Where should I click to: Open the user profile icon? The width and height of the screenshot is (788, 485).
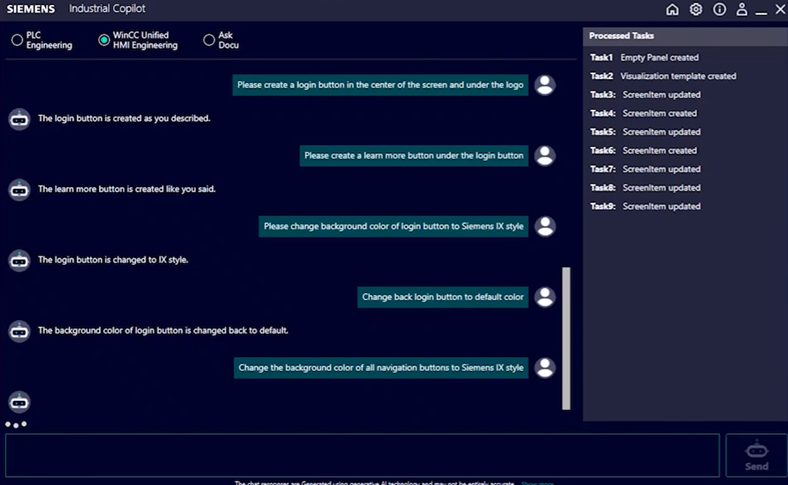coord(742,9)
